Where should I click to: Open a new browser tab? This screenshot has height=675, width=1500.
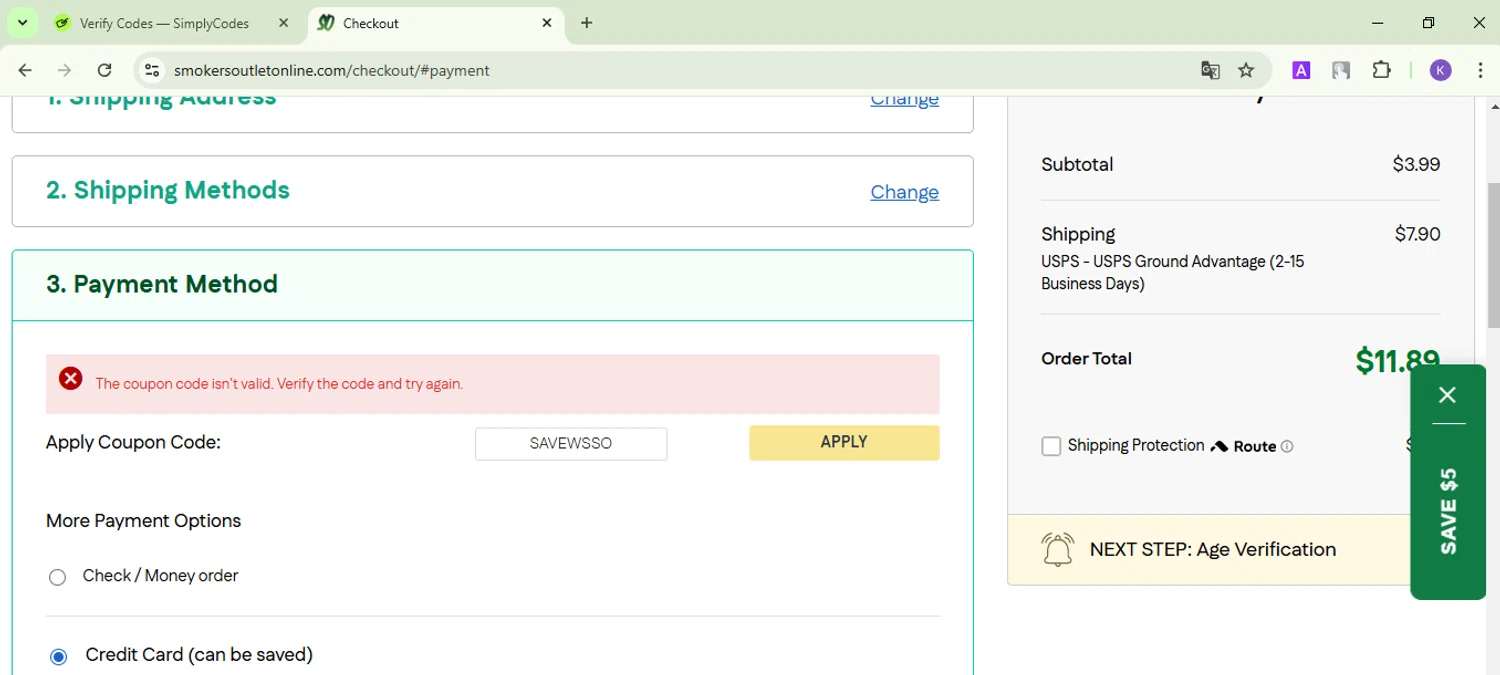[587, 23]
